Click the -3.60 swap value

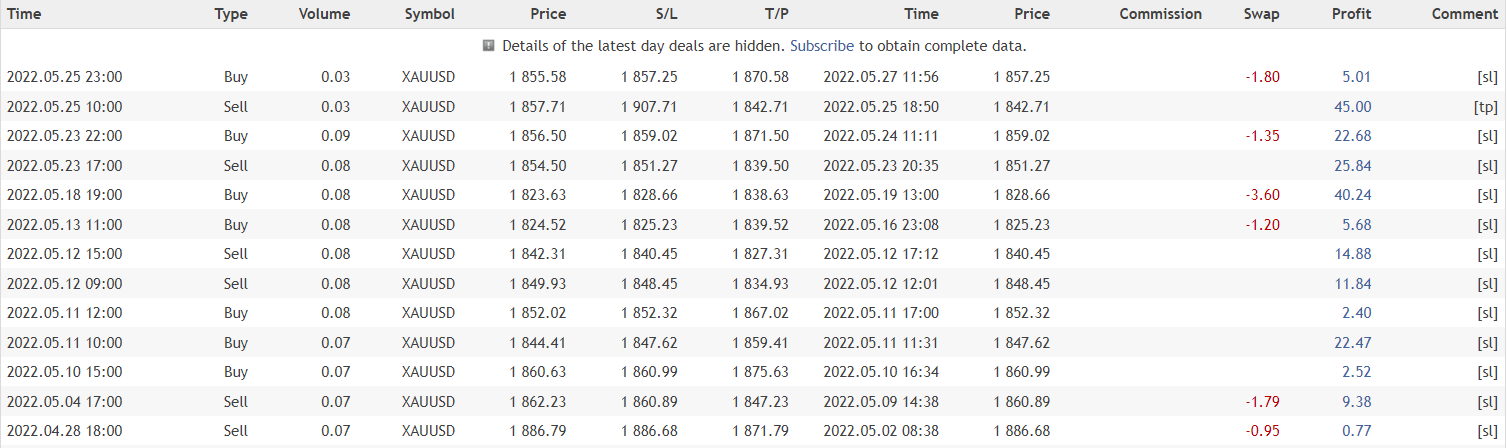(1262, 195)
